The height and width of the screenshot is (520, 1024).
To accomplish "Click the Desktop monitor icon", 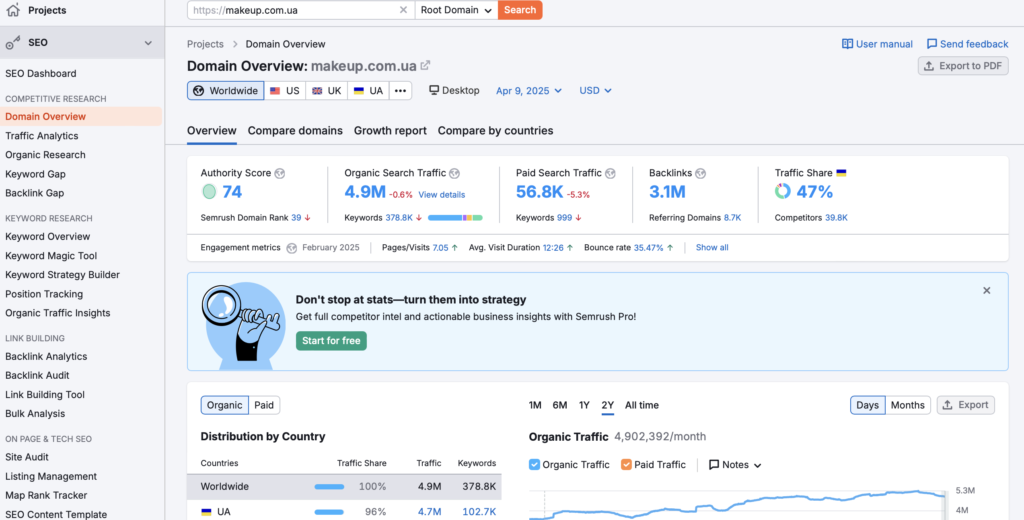I will point(434,90).
